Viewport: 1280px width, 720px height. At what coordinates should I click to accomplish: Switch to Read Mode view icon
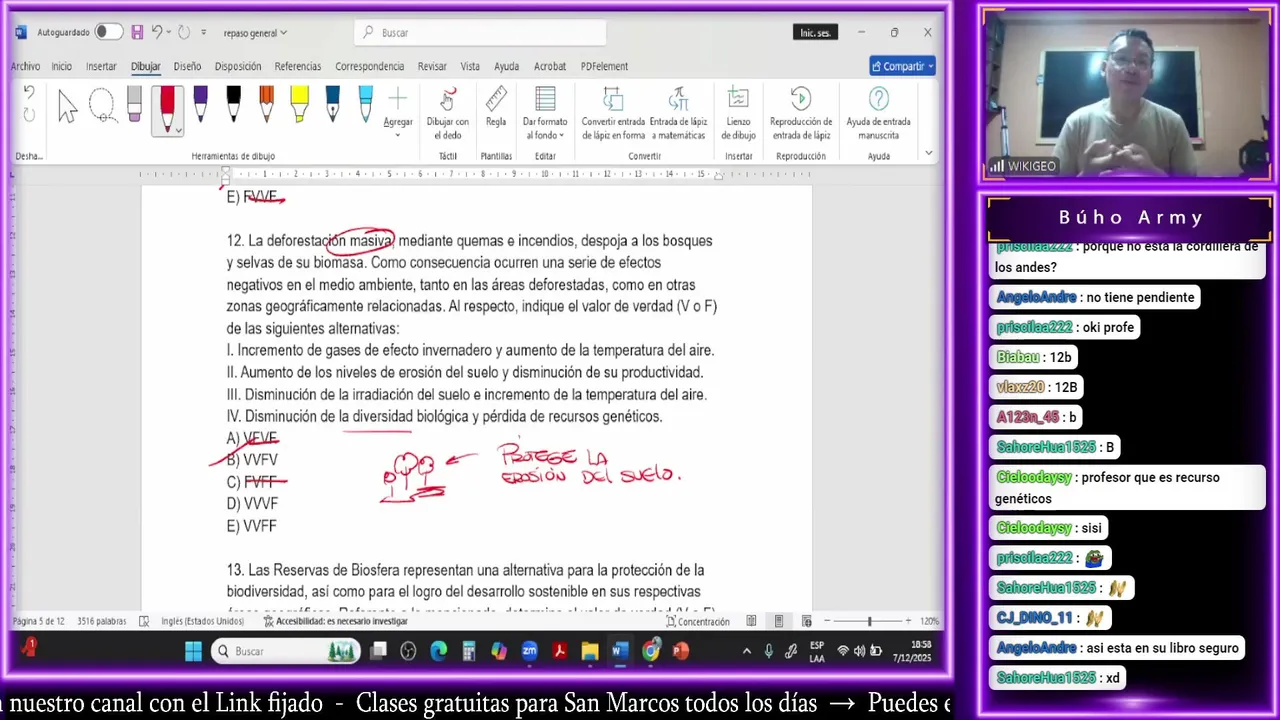[751, 621]
